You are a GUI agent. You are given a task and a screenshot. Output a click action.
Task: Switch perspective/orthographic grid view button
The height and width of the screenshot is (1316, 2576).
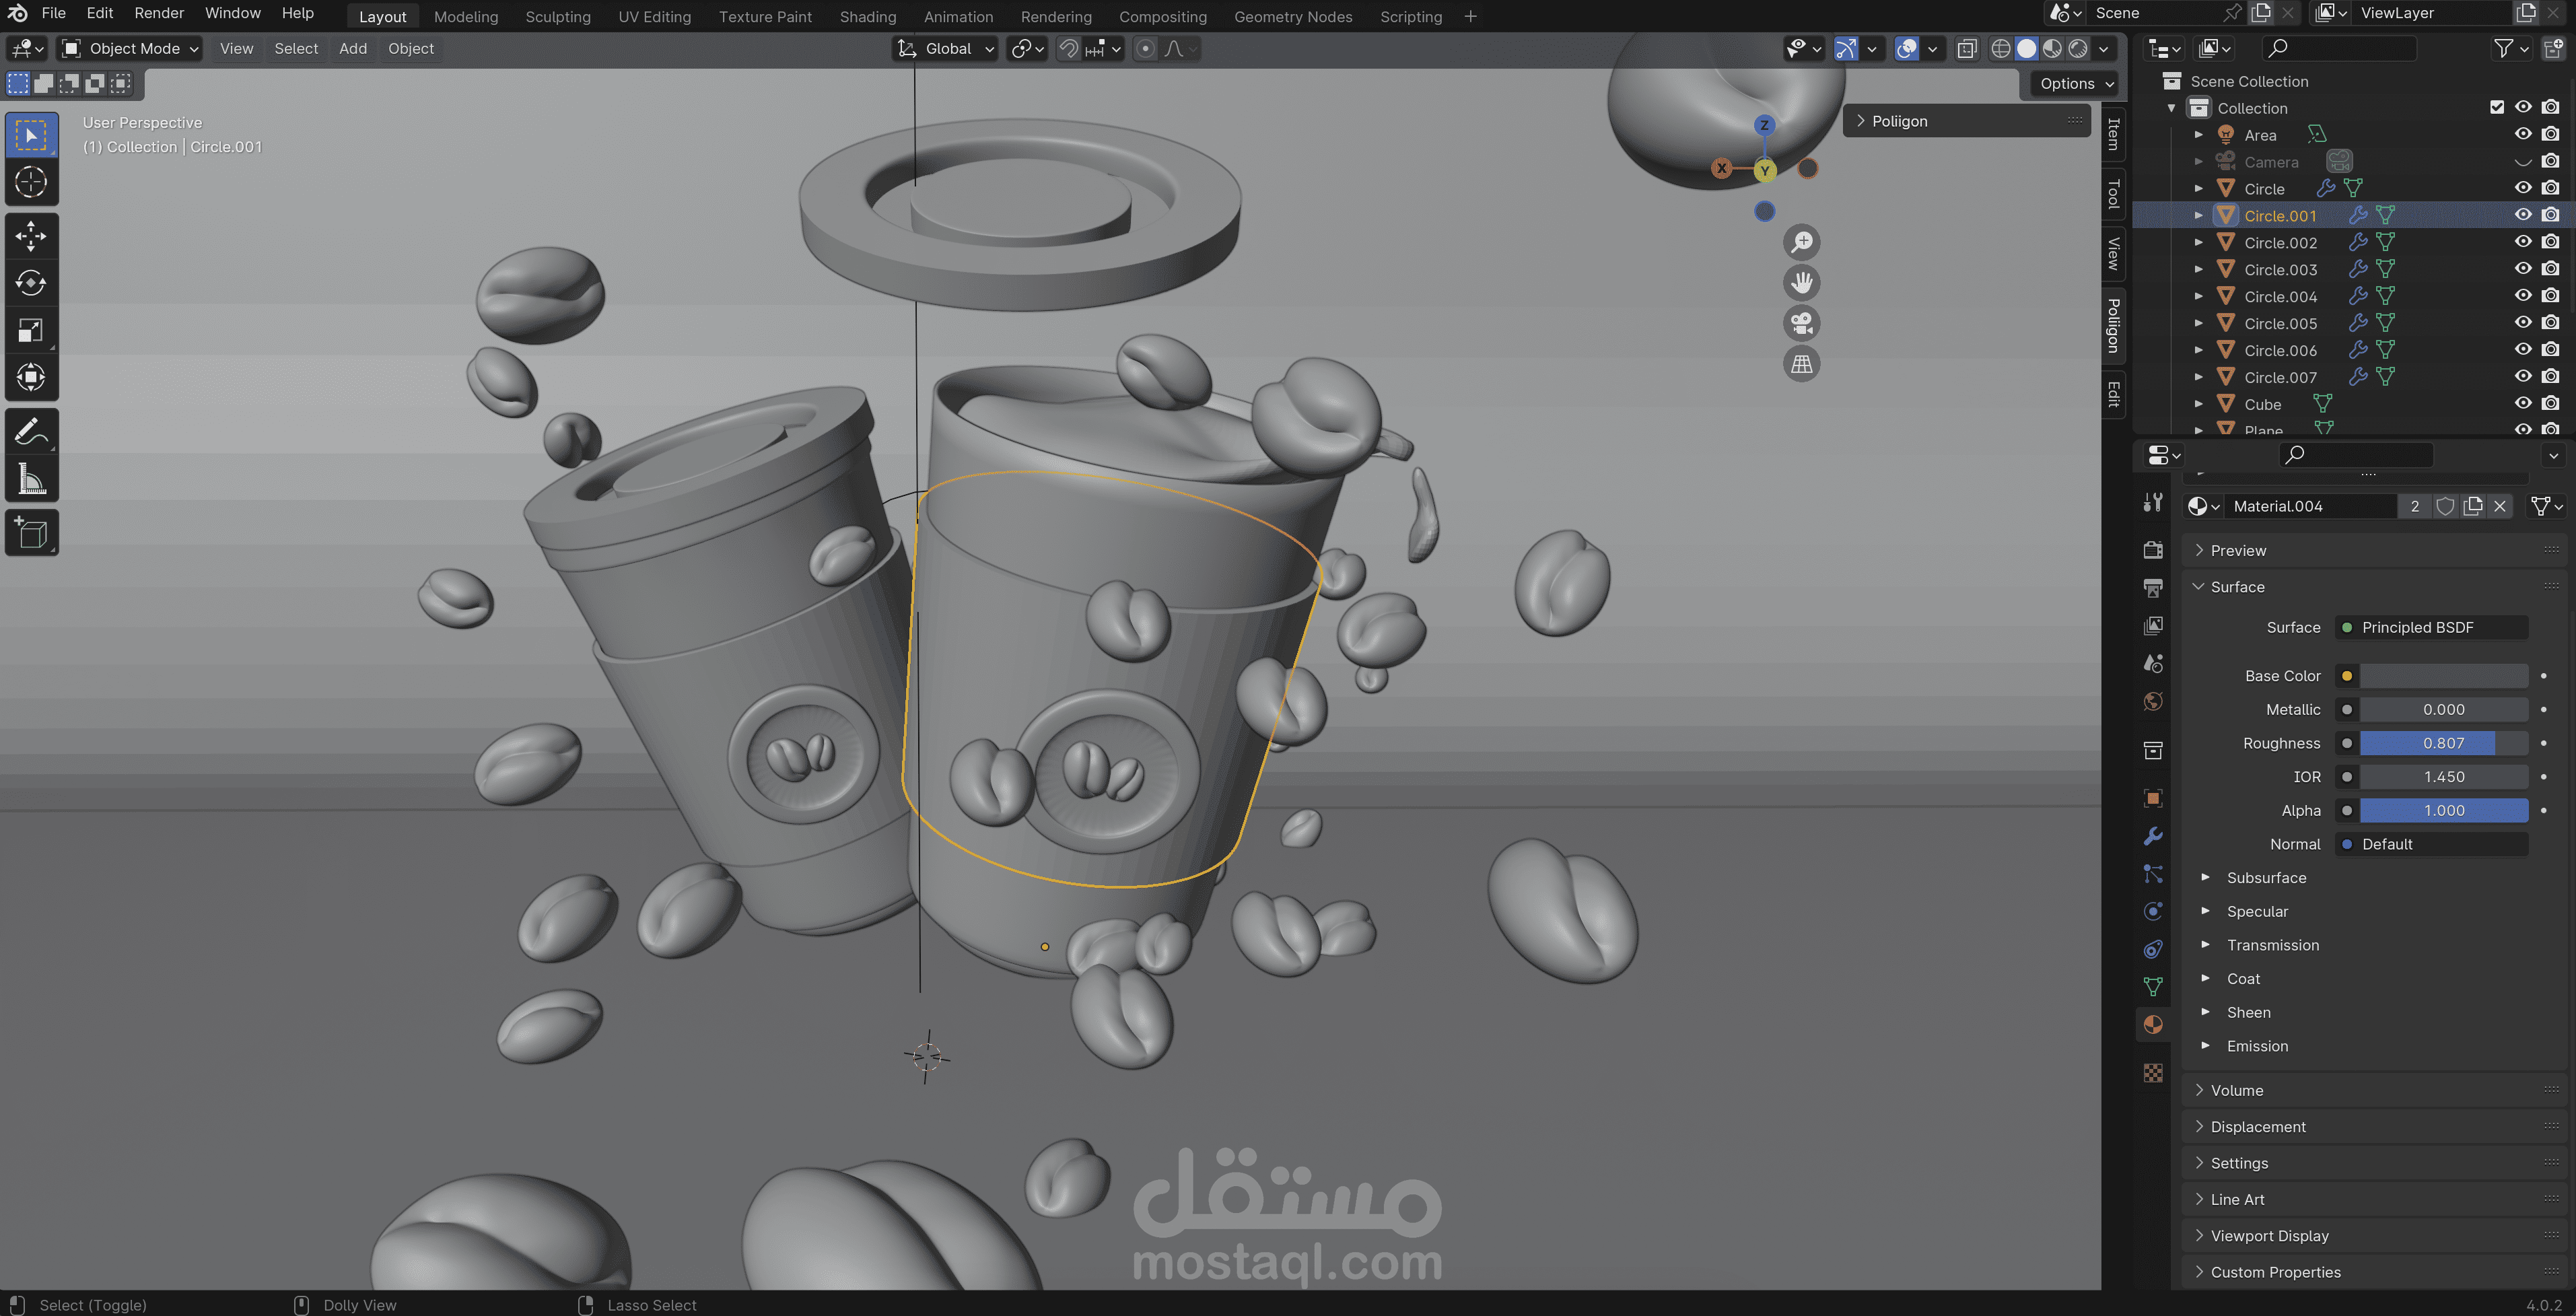[x=1802, y=364]
